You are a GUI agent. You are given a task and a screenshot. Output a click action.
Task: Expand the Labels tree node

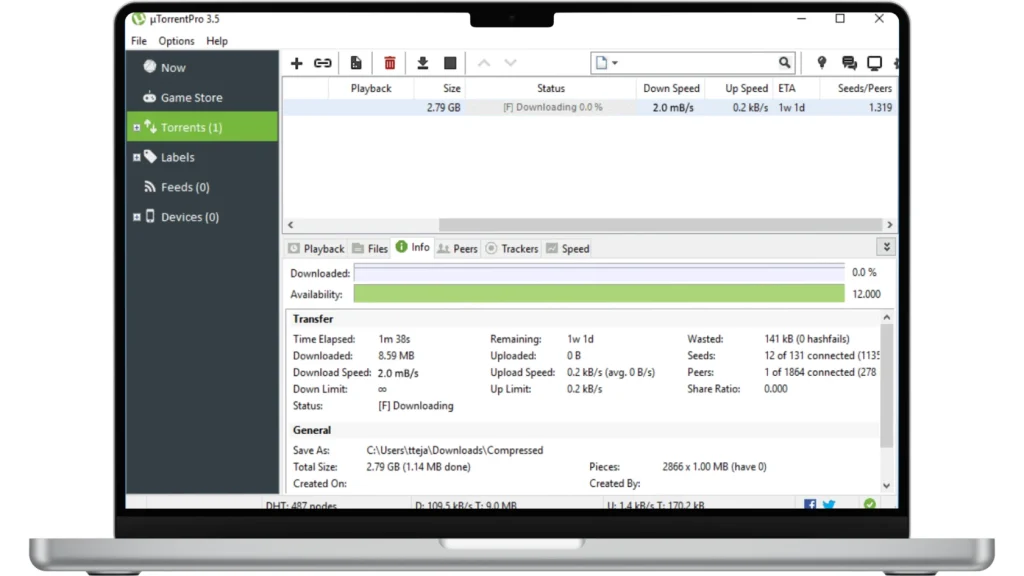pos(137,158)
